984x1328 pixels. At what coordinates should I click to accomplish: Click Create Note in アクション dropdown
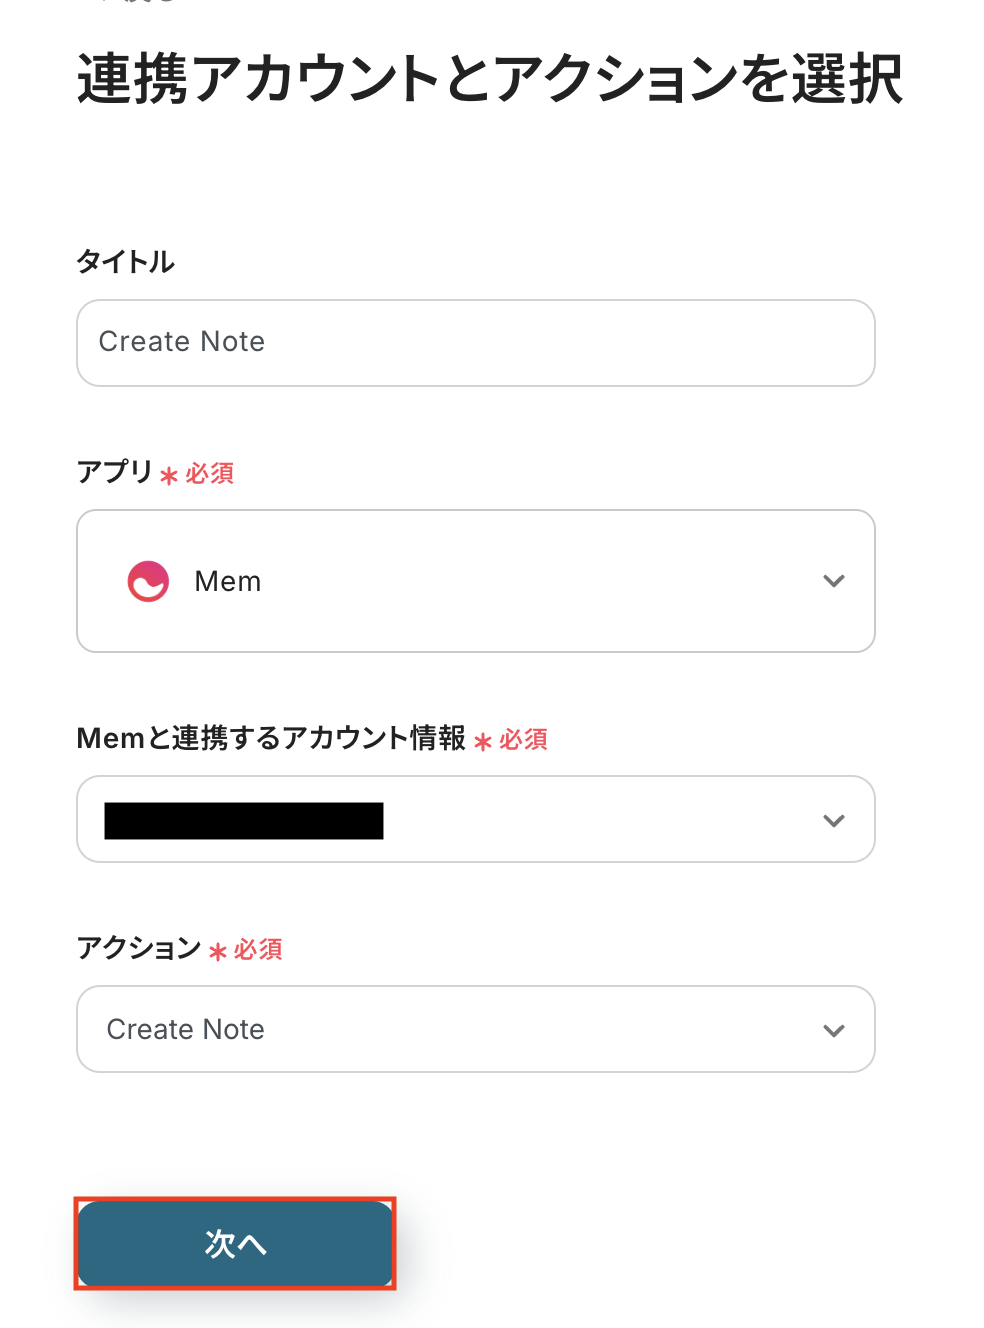coord(186,1030)
